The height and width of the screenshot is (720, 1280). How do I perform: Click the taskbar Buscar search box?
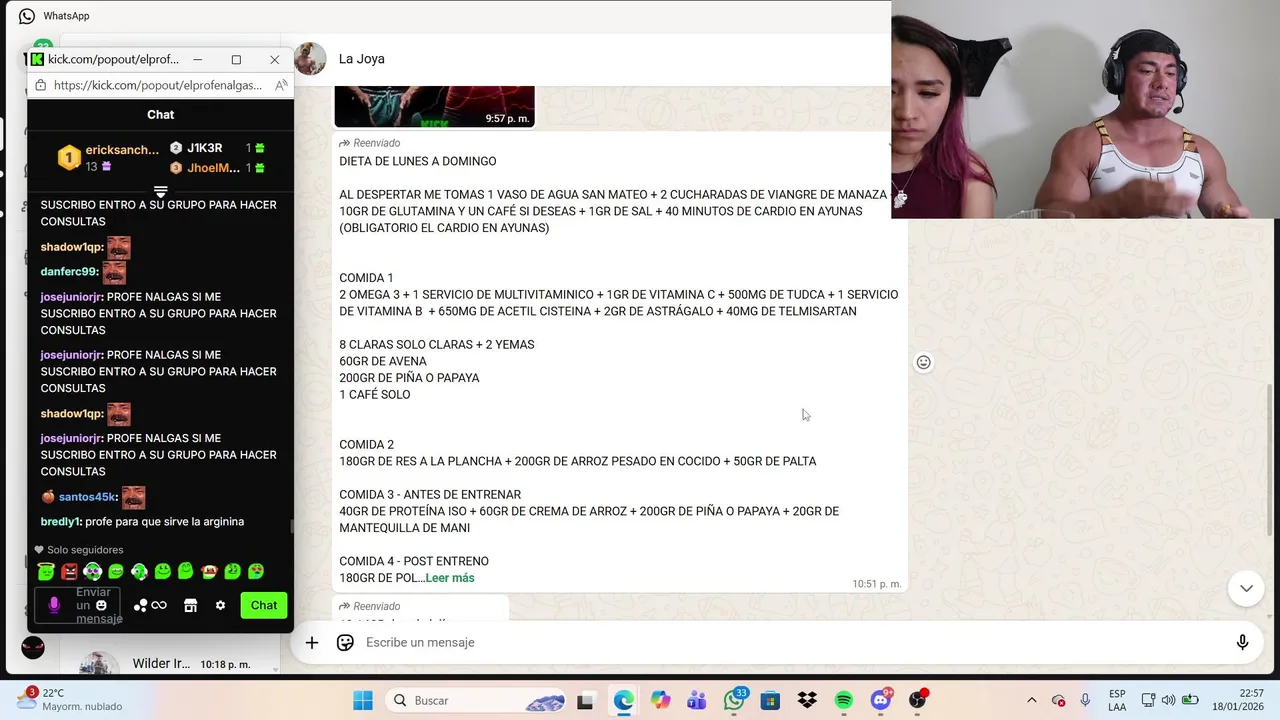tap(476, 700)
